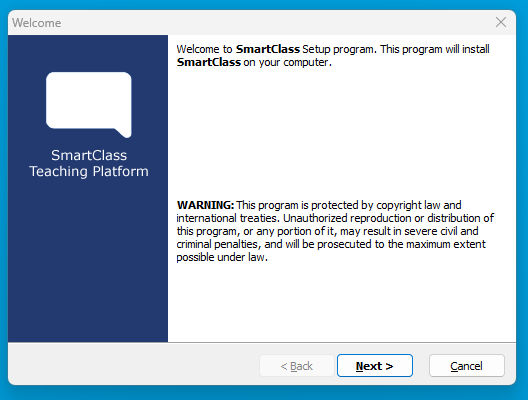Click "possible under law." closing line
This screenshot has width=528, height=400.
click(222, 258)
